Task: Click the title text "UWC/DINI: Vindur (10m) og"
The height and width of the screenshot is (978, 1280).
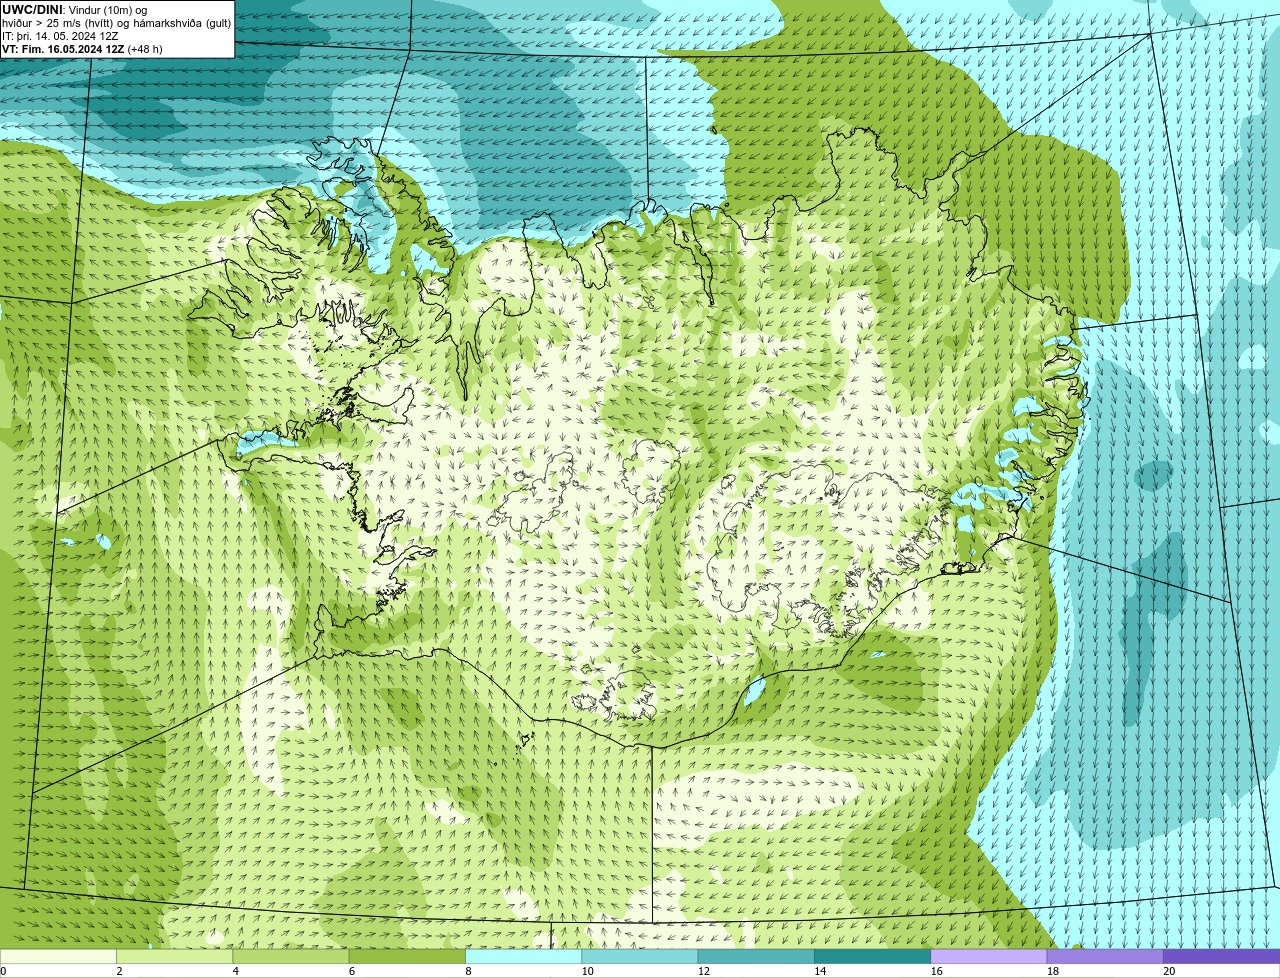Action: click(74, 9)
